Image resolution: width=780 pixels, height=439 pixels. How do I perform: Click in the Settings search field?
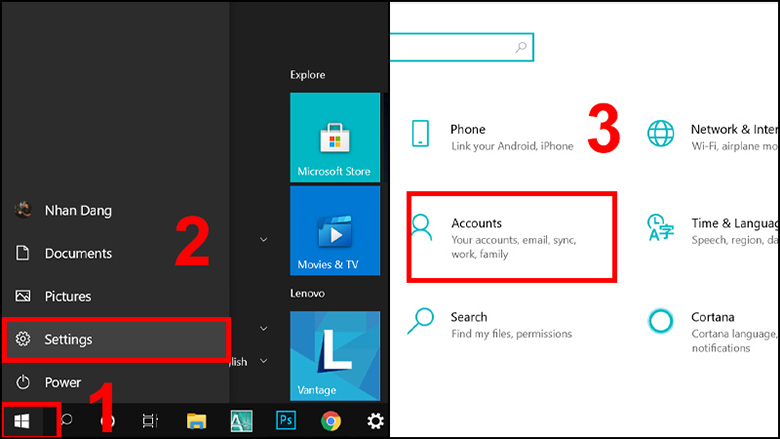[461, 47]
